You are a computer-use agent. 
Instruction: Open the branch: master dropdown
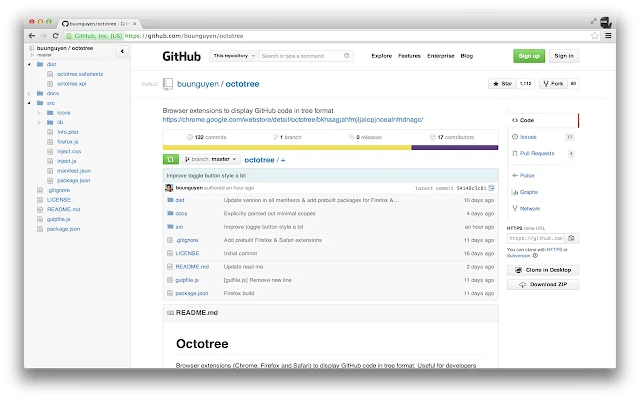(x=211, y=159)
